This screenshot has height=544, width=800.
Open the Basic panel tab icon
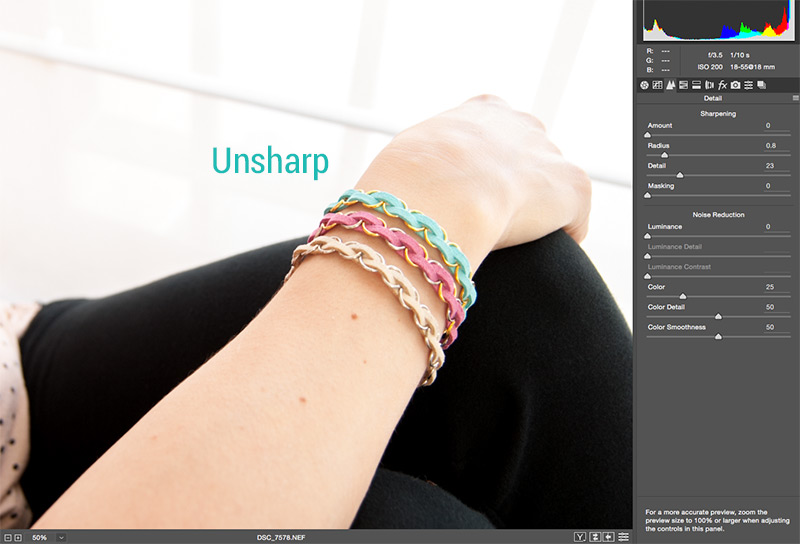644,85
